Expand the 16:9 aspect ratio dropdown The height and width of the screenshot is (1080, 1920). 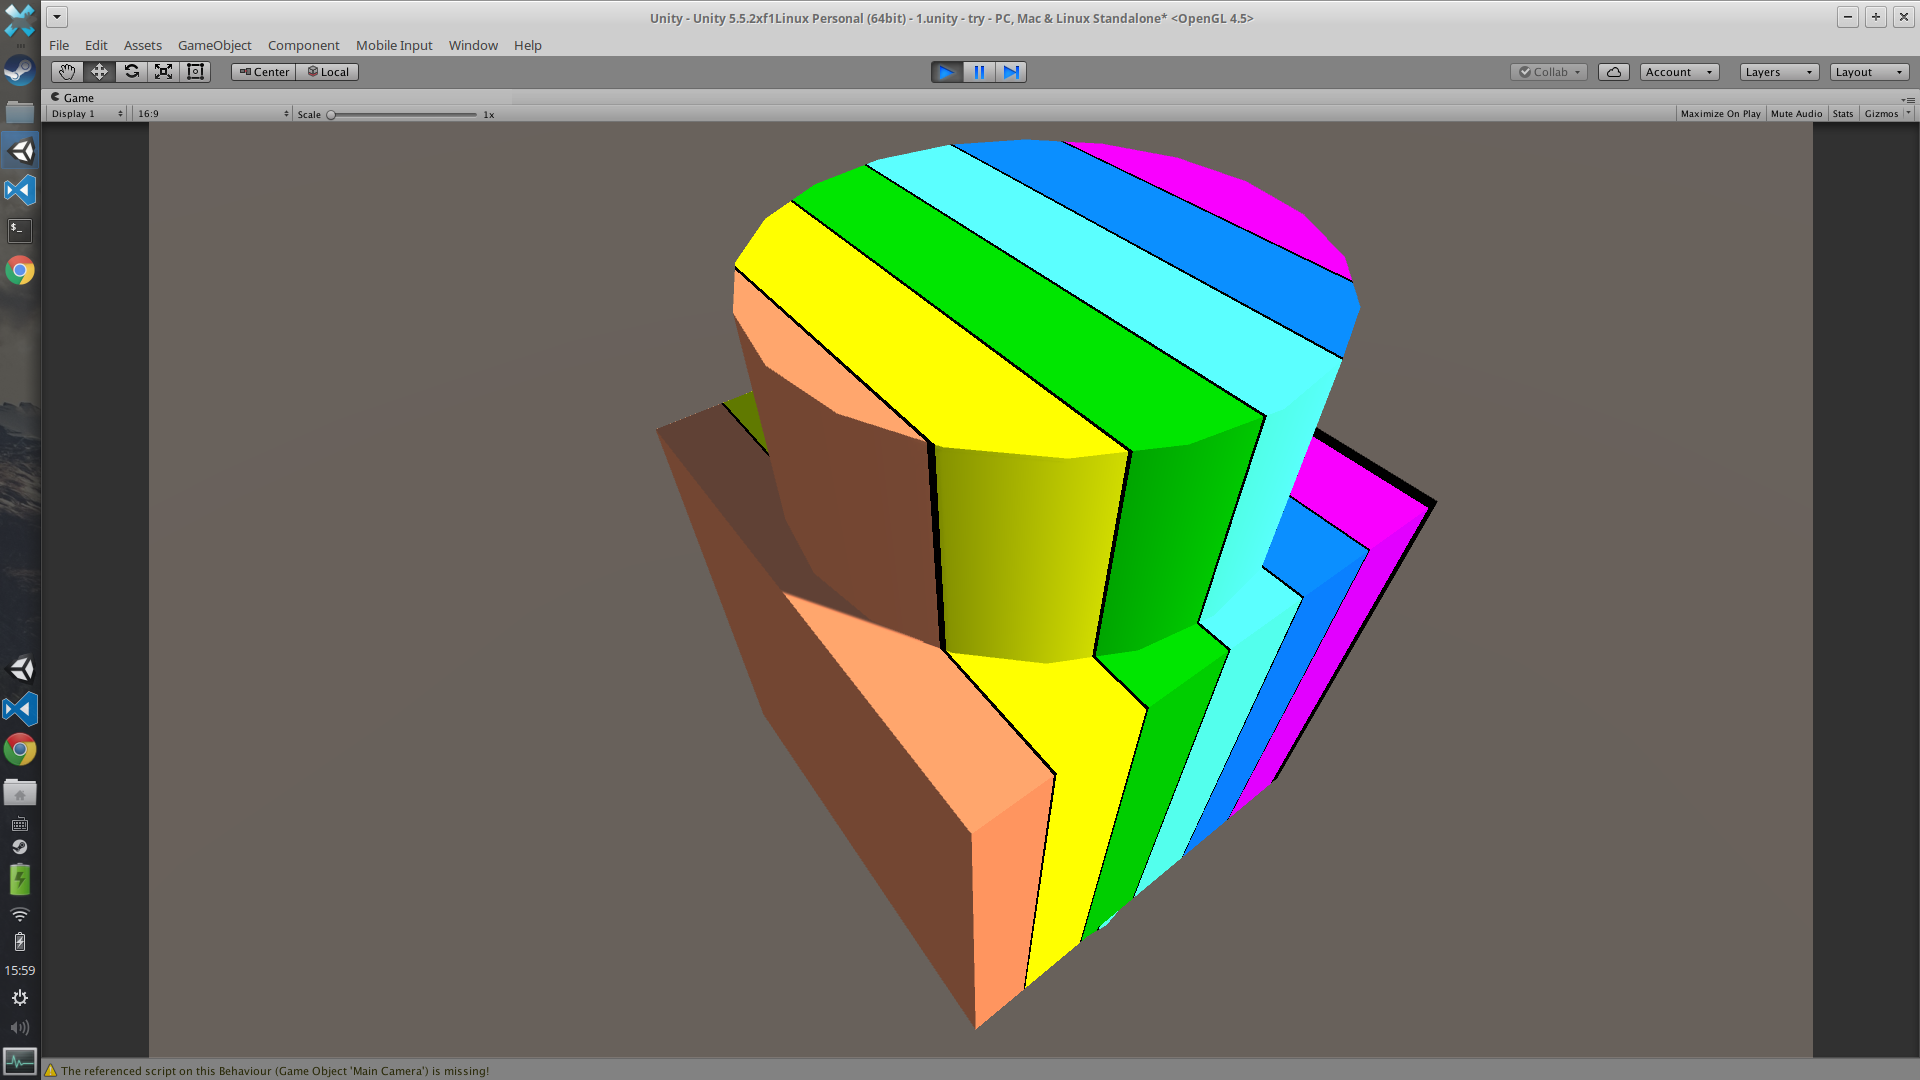[x=213, y=114]
